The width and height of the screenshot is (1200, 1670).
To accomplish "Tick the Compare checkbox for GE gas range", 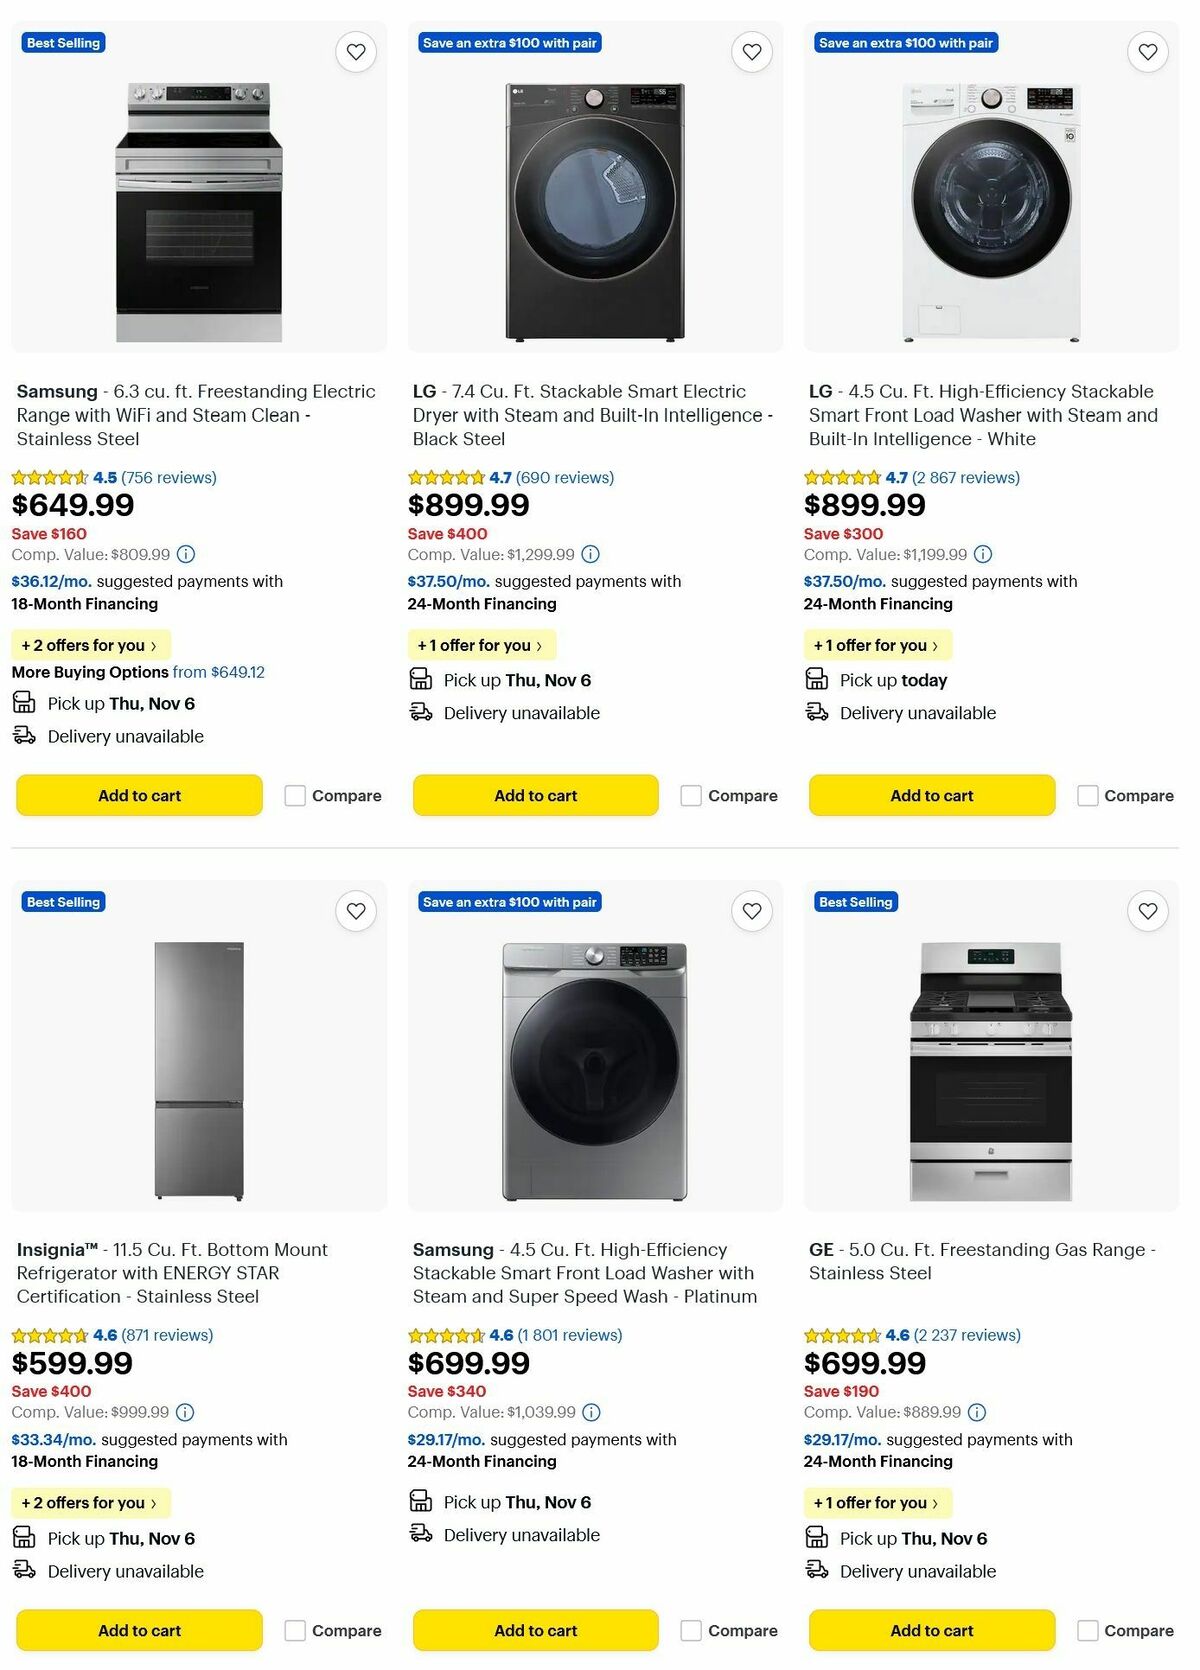I will tap(1086, 1630).
